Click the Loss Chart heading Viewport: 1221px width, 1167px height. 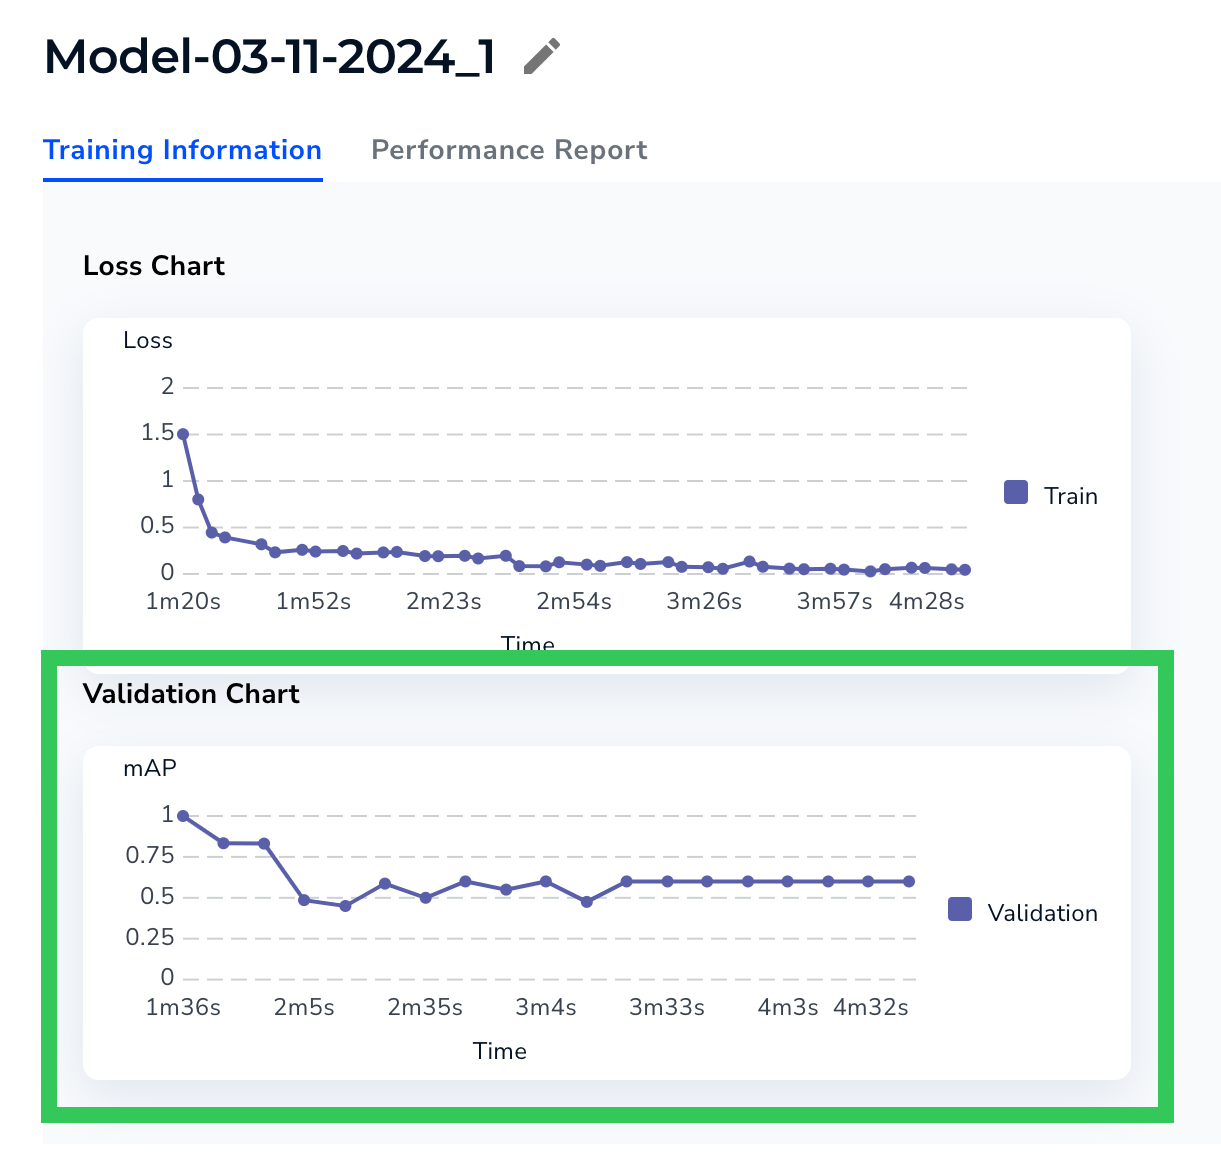(154, 266)
